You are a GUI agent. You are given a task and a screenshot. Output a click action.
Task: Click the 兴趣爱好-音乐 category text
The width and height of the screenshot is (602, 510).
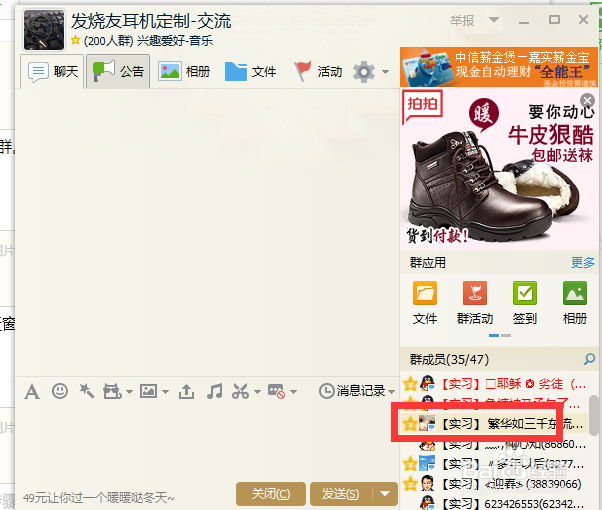click(175, 40)
